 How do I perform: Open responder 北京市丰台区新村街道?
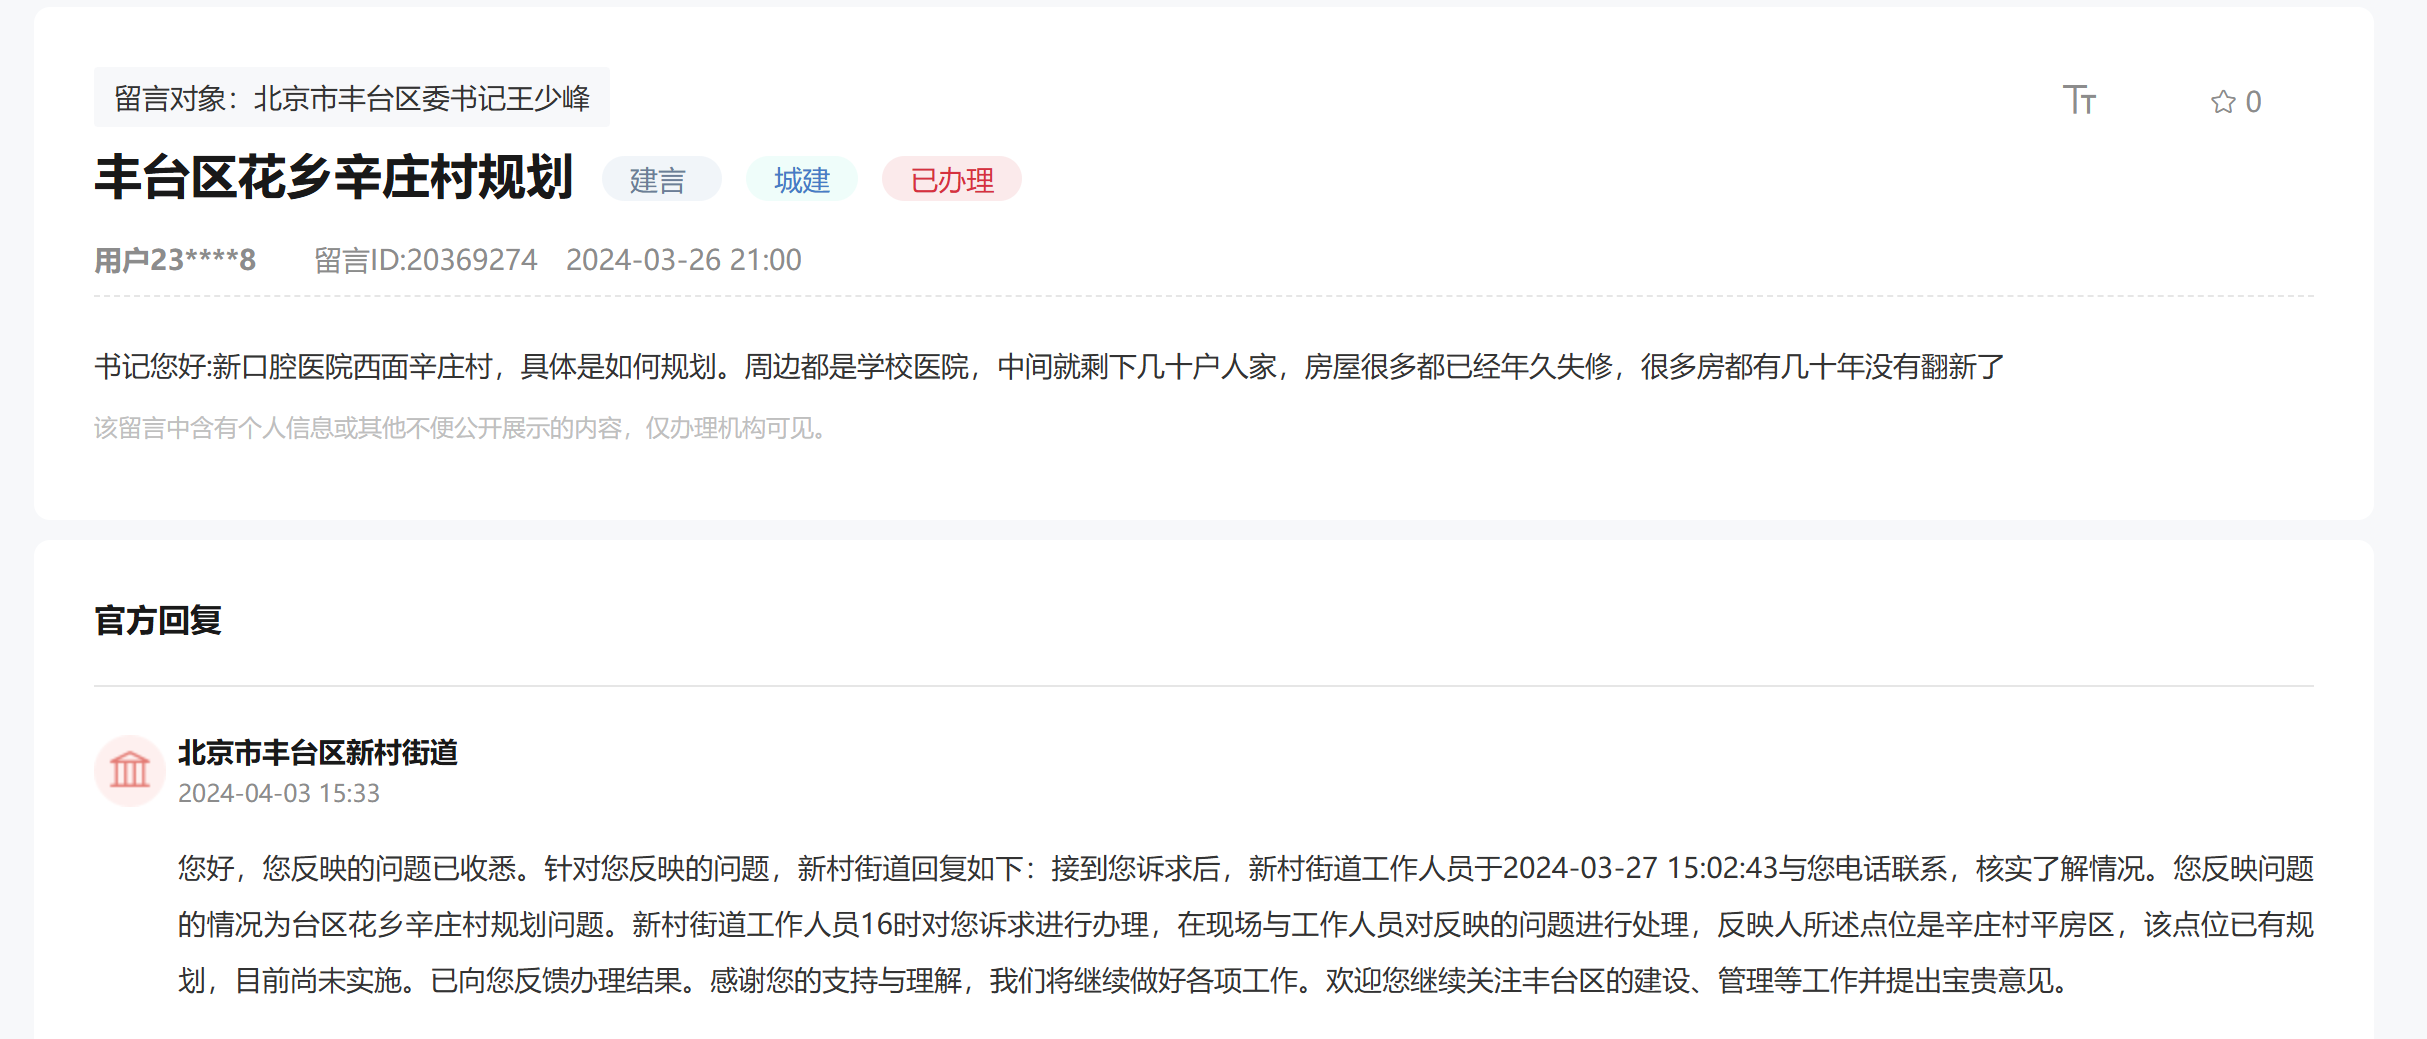click(x=317, y=752)
